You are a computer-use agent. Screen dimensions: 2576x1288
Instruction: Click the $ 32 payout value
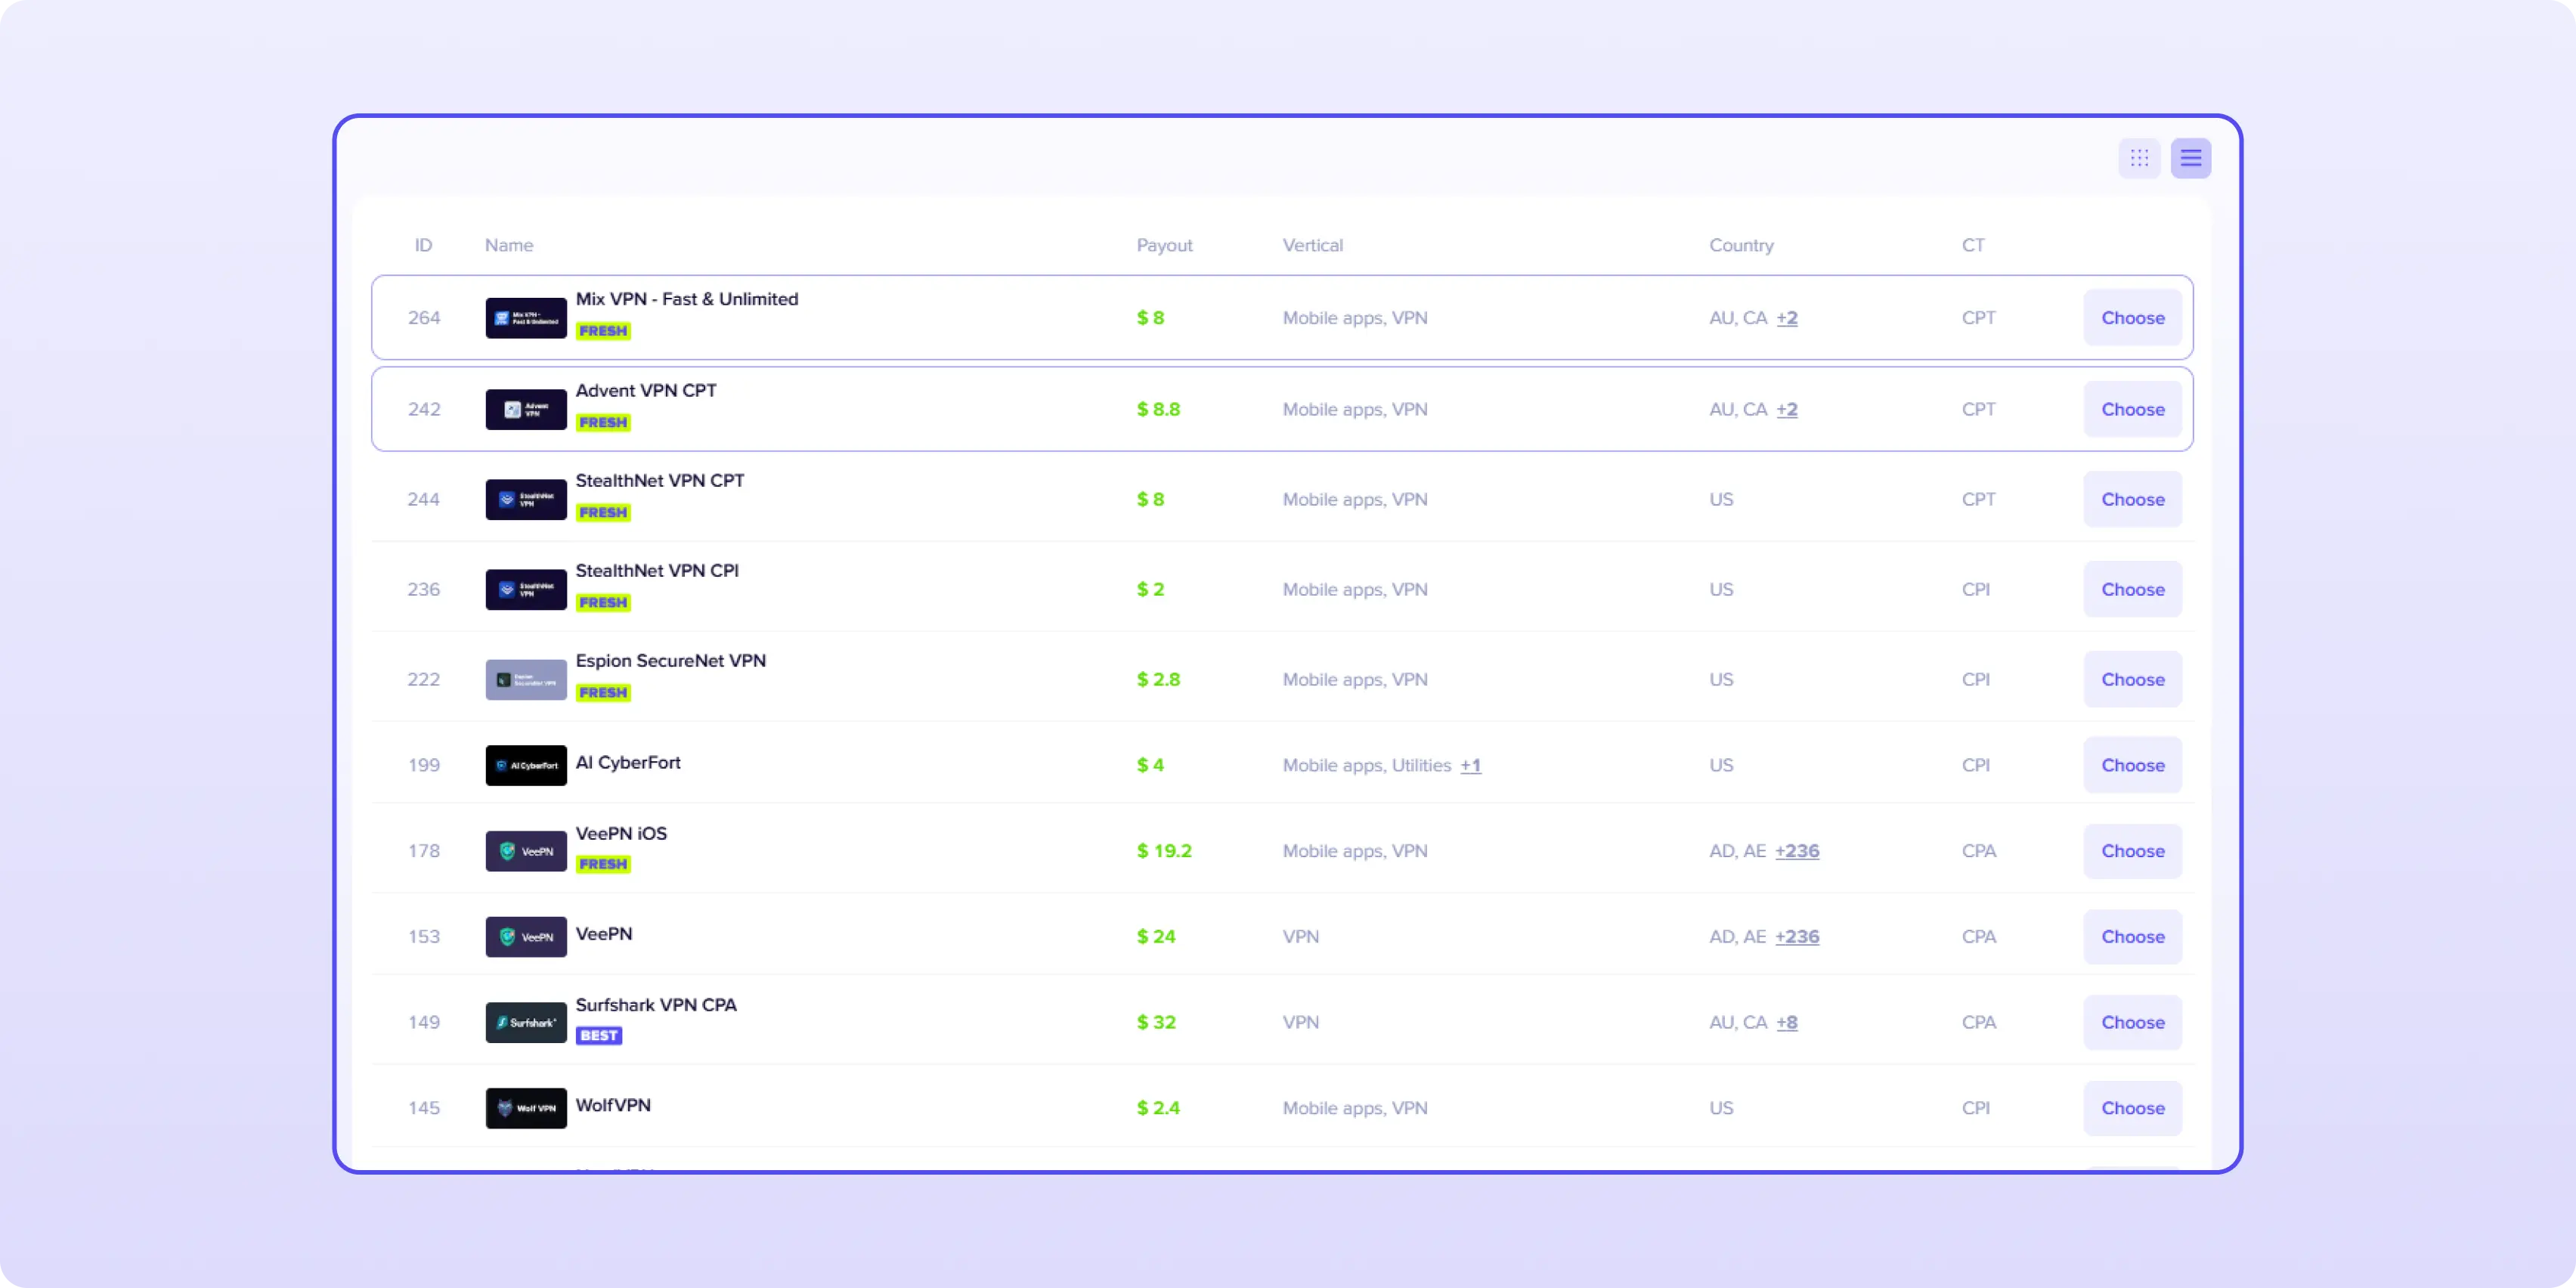[x=1156, y=1022]
